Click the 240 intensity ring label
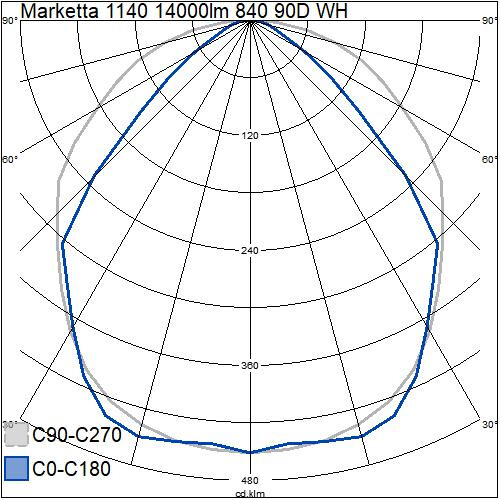 [250, 250]
